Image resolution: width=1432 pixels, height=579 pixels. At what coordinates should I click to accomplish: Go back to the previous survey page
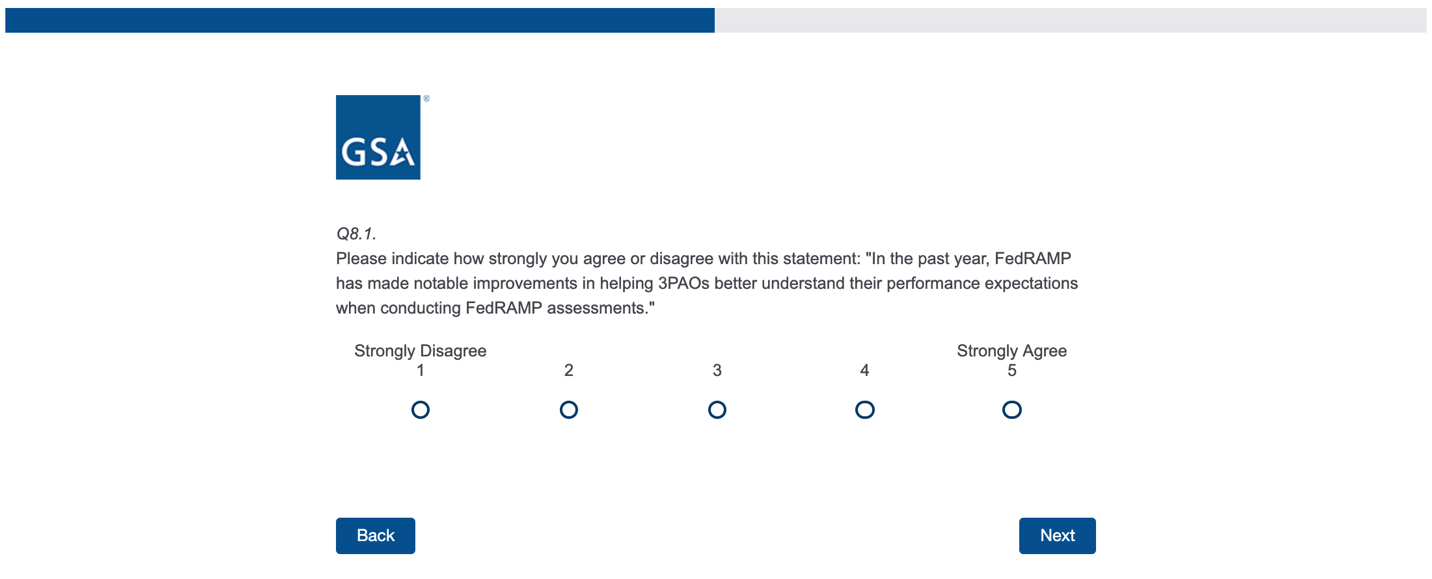tap(375, 536)
